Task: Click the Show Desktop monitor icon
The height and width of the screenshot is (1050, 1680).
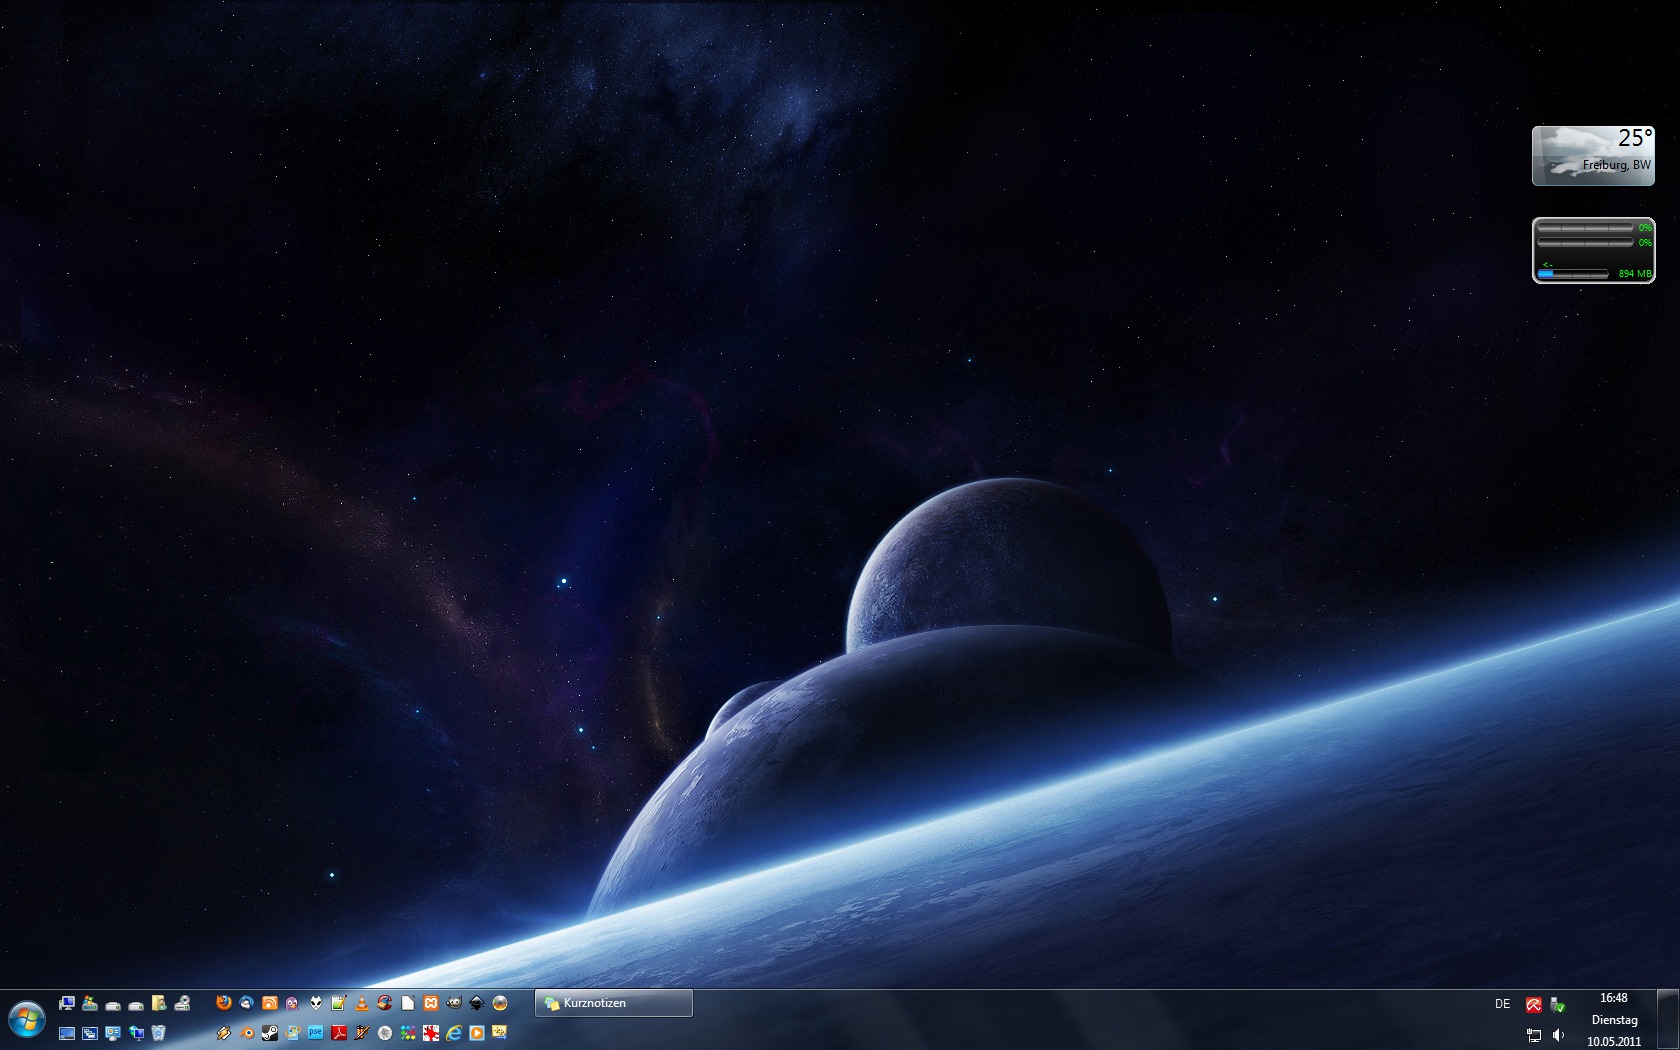Action: coord(67,1033)
